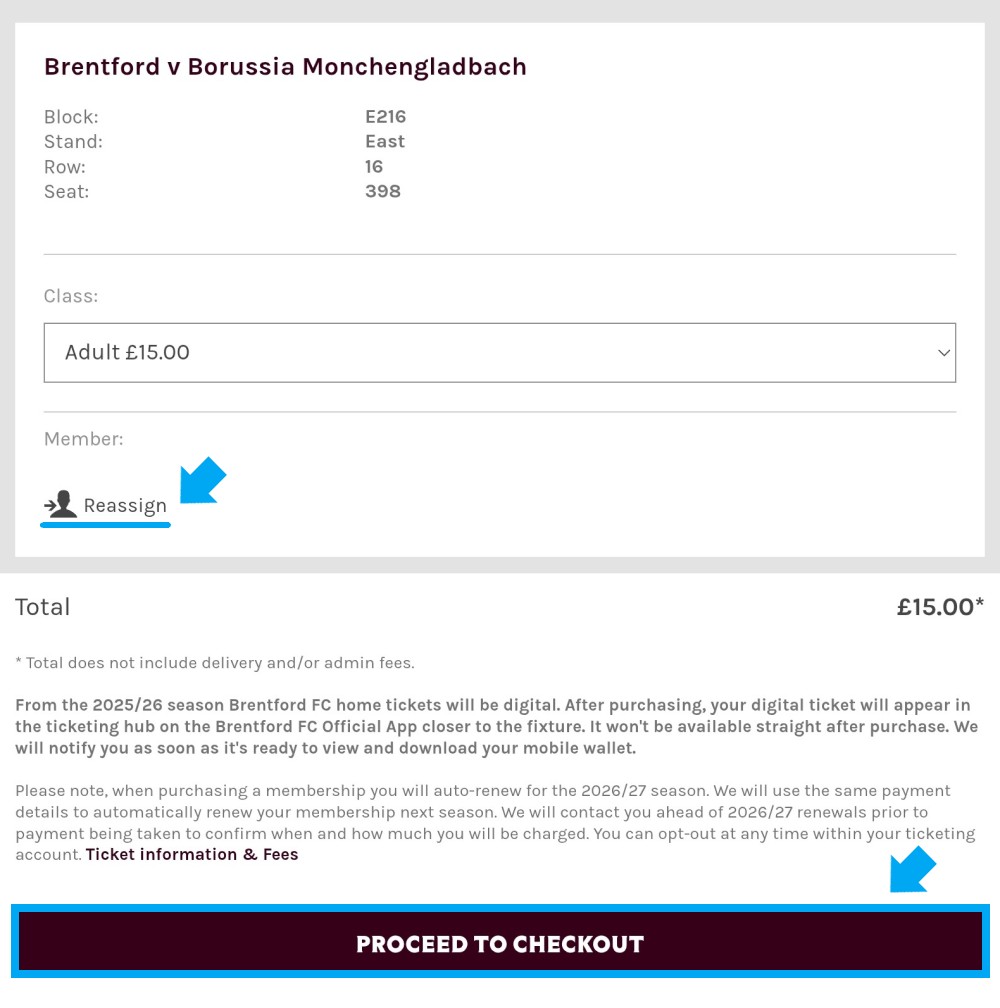Click the Member field label

coord(84,439)
